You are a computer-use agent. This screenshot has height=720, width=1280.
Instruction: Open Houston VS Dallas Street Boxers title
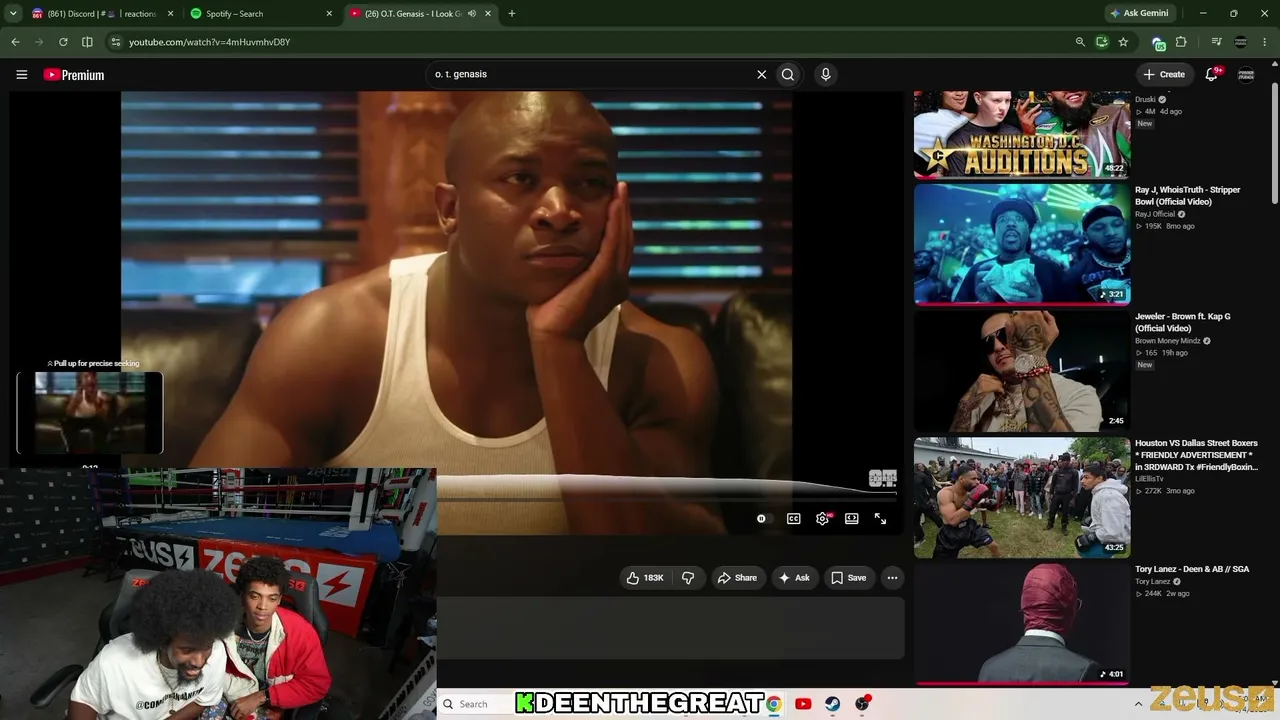click(1196, 455)
